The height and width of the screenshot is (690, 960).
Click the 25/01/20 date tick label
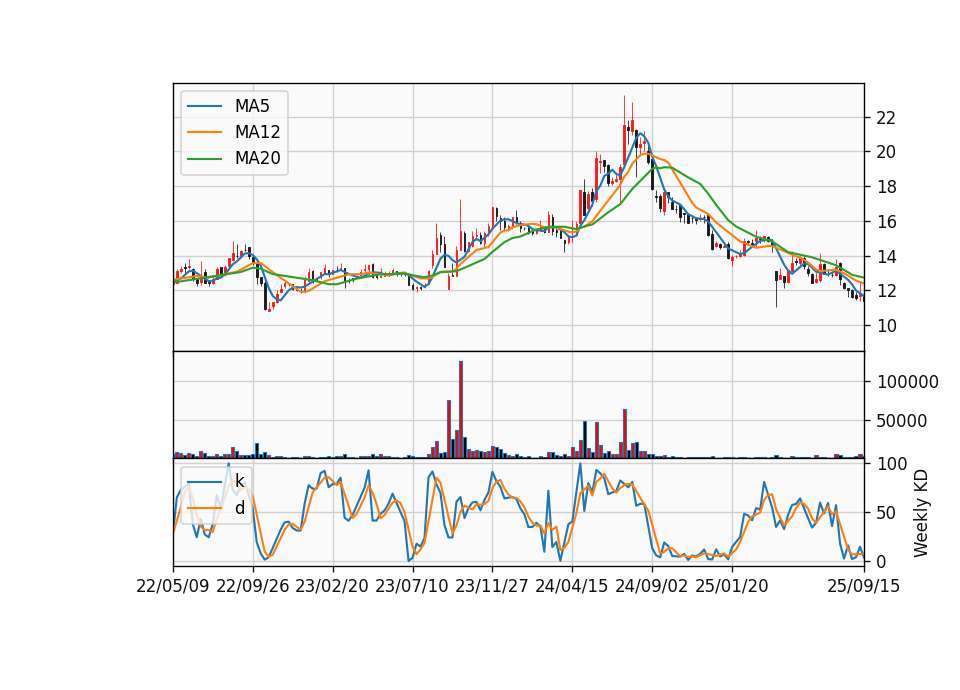(x=732, y=586)
